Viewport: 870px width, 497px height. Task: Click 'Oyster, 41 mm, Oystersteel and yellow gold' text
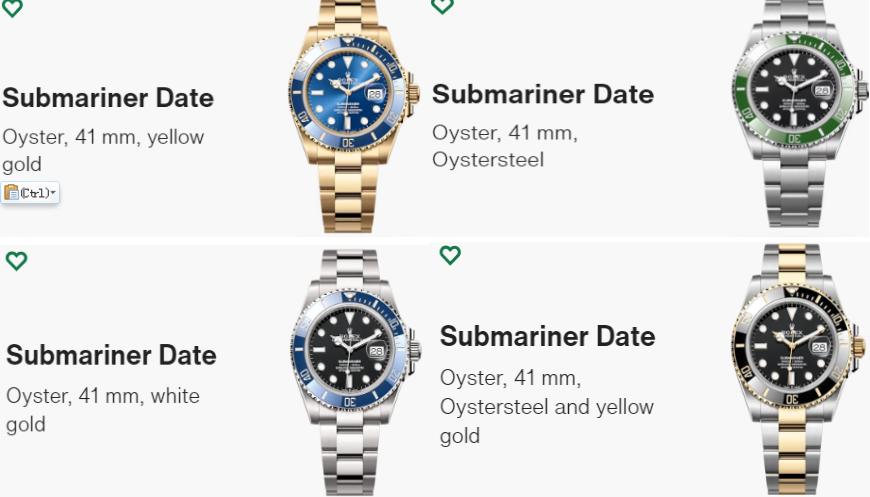(546, 407)
